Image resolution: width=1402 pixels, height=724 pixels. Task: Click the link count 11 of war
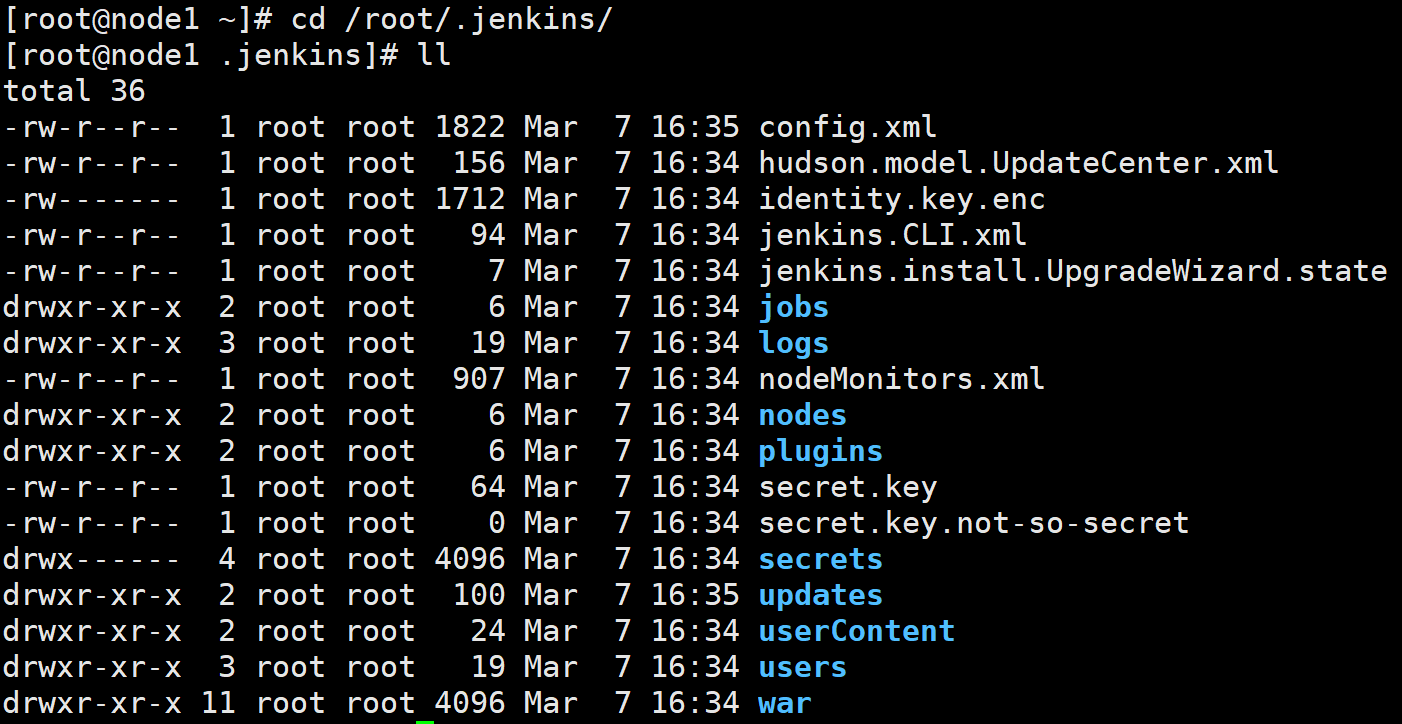click(x=218, y=703)
